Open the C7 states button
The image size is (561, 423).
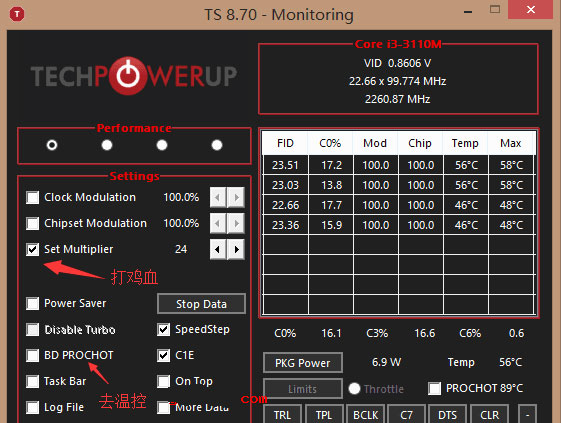(406, 415)
